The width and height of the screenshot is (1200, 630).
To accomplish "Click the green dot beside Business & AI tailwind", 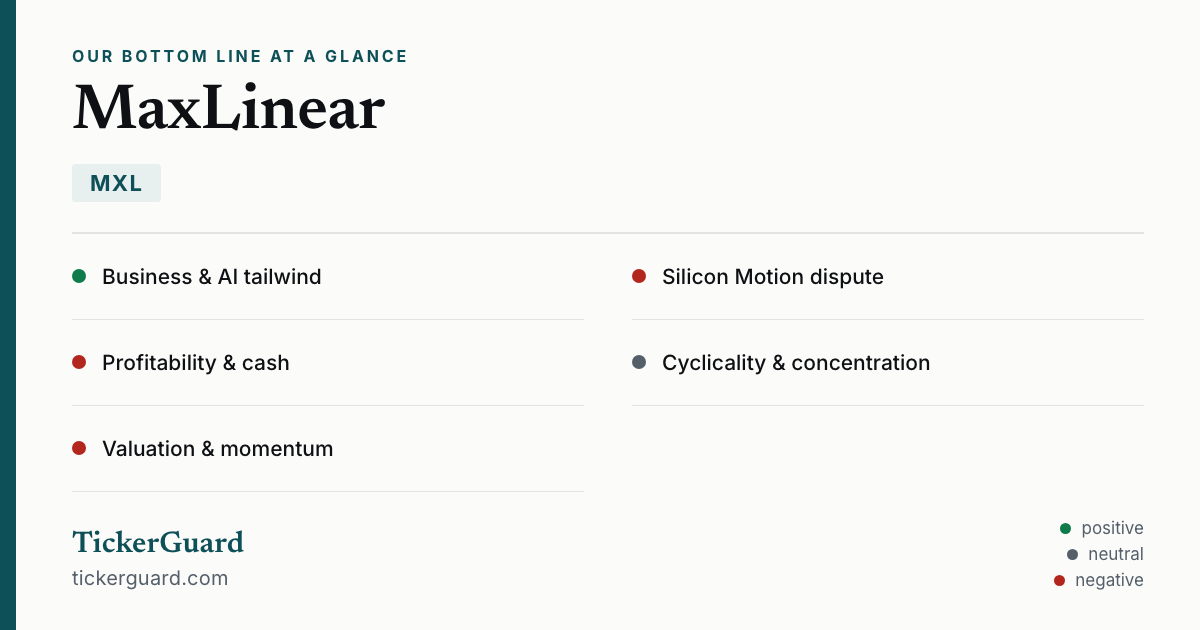I will point(79,276).
